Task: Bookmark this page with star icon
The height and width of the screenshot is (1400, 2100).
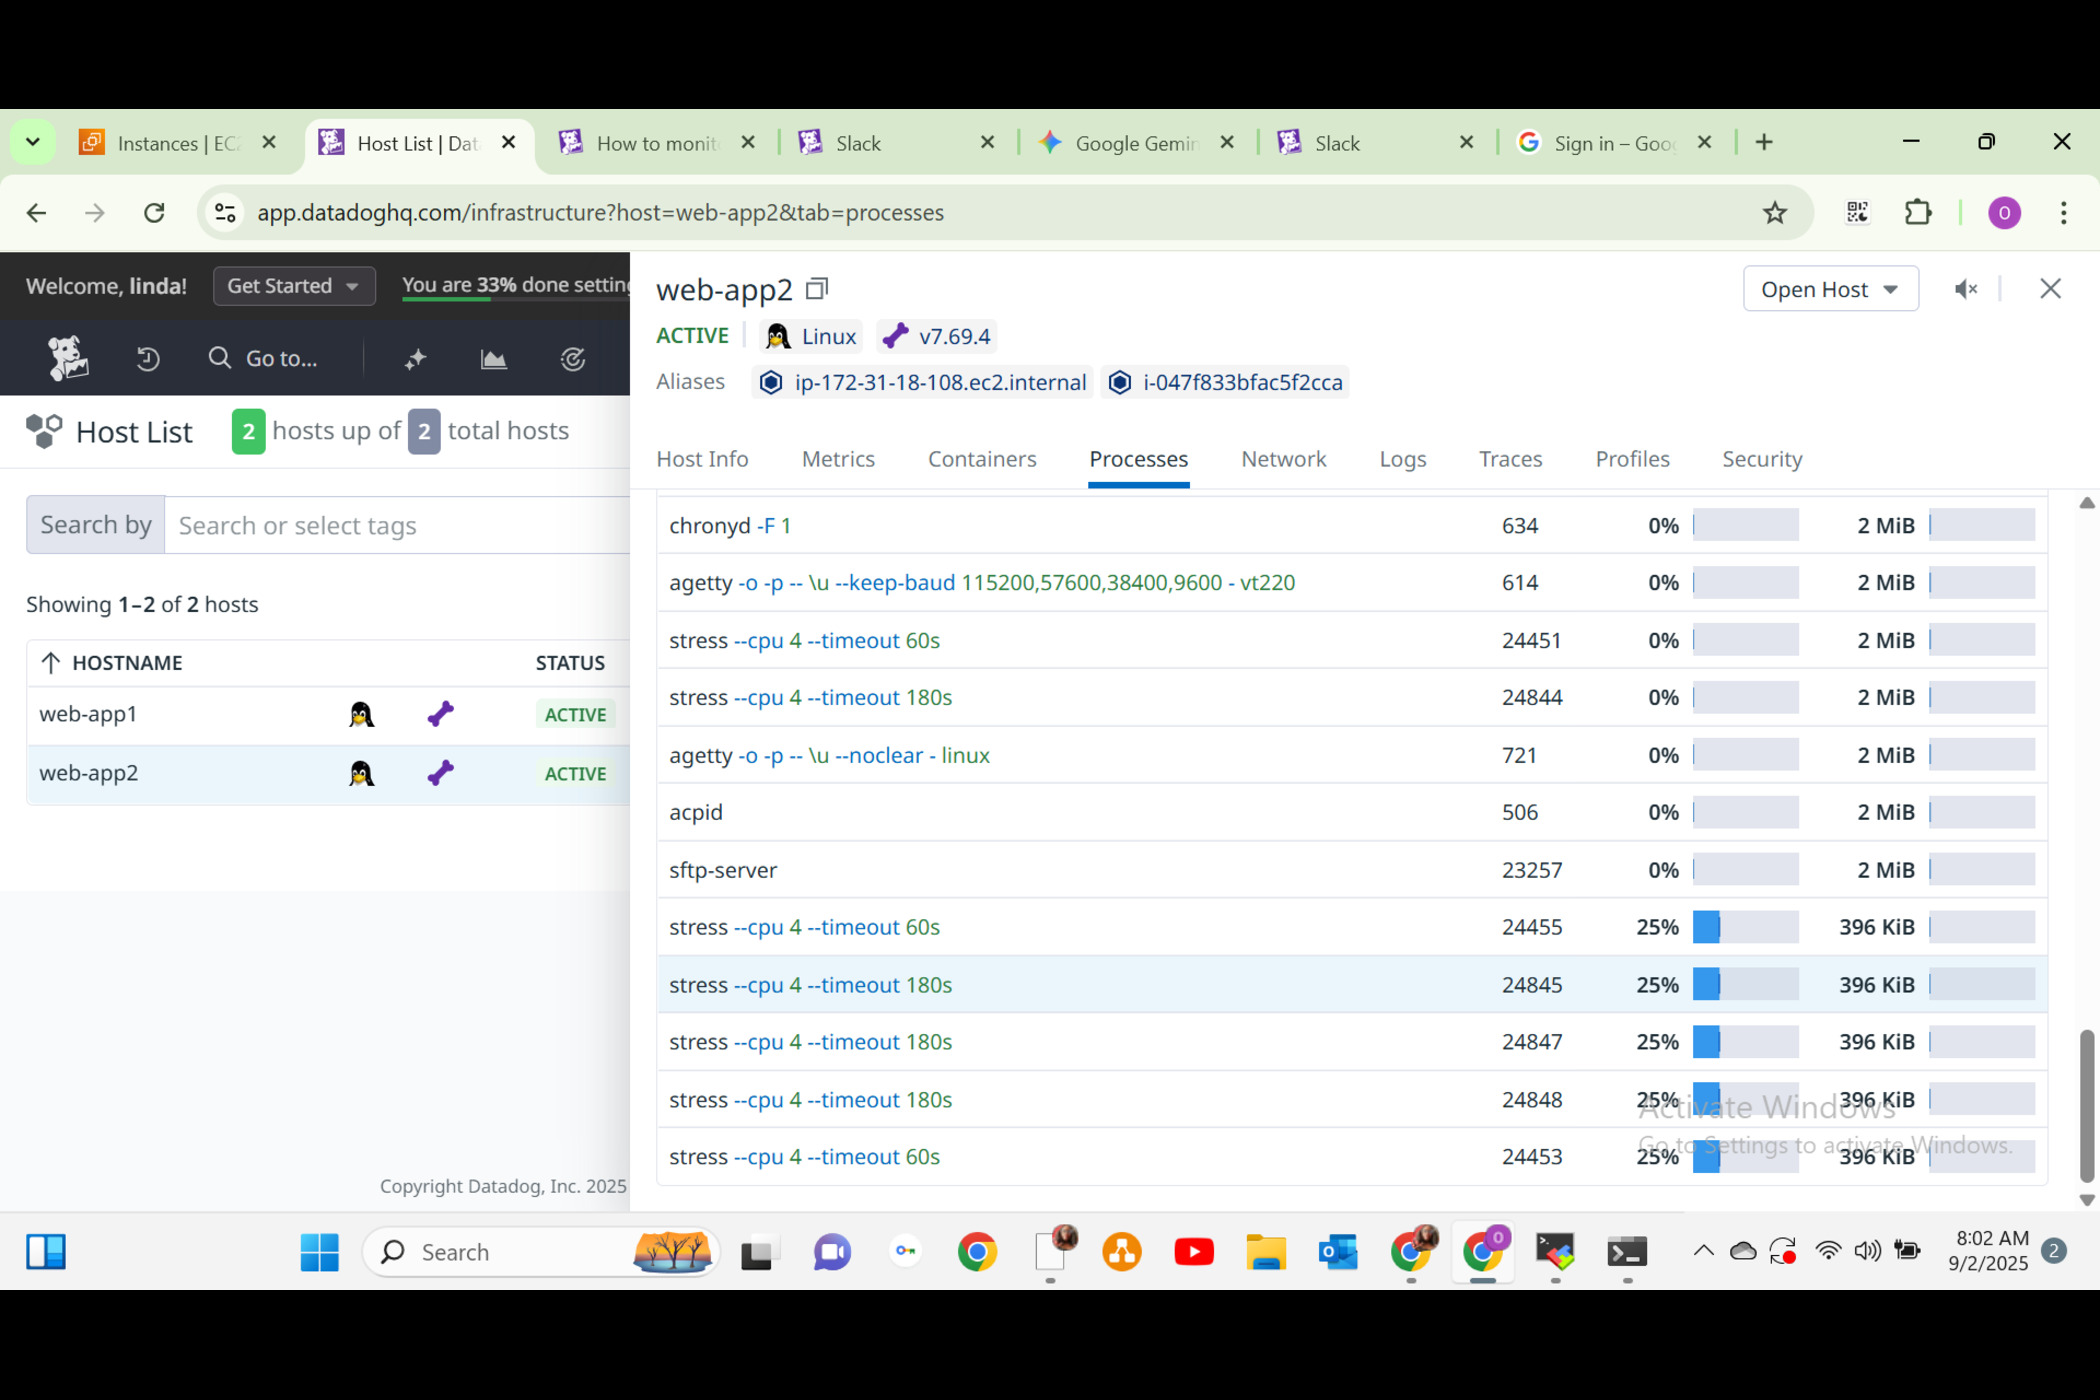Action: tap(1775, 213)
